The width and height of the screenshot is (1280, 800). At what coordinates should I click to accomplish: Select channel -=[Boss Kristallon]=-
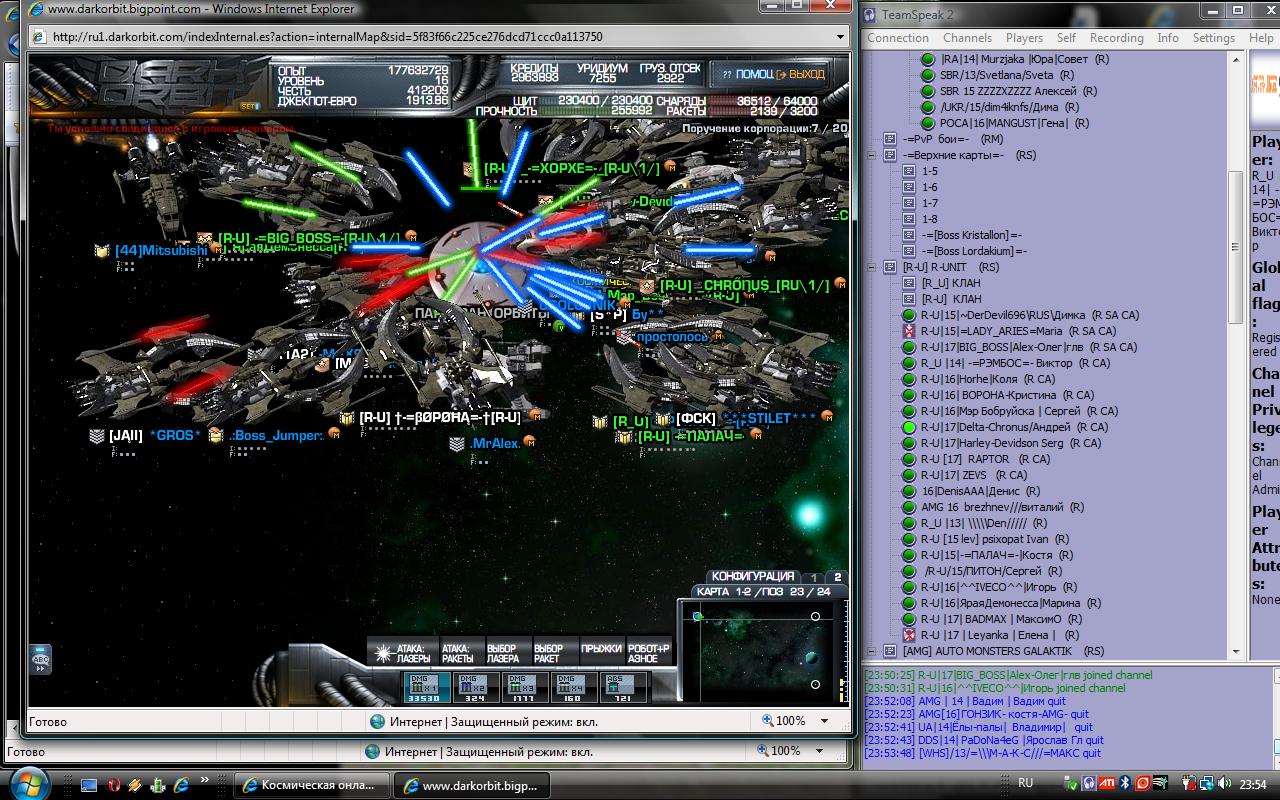pos(971,235)
